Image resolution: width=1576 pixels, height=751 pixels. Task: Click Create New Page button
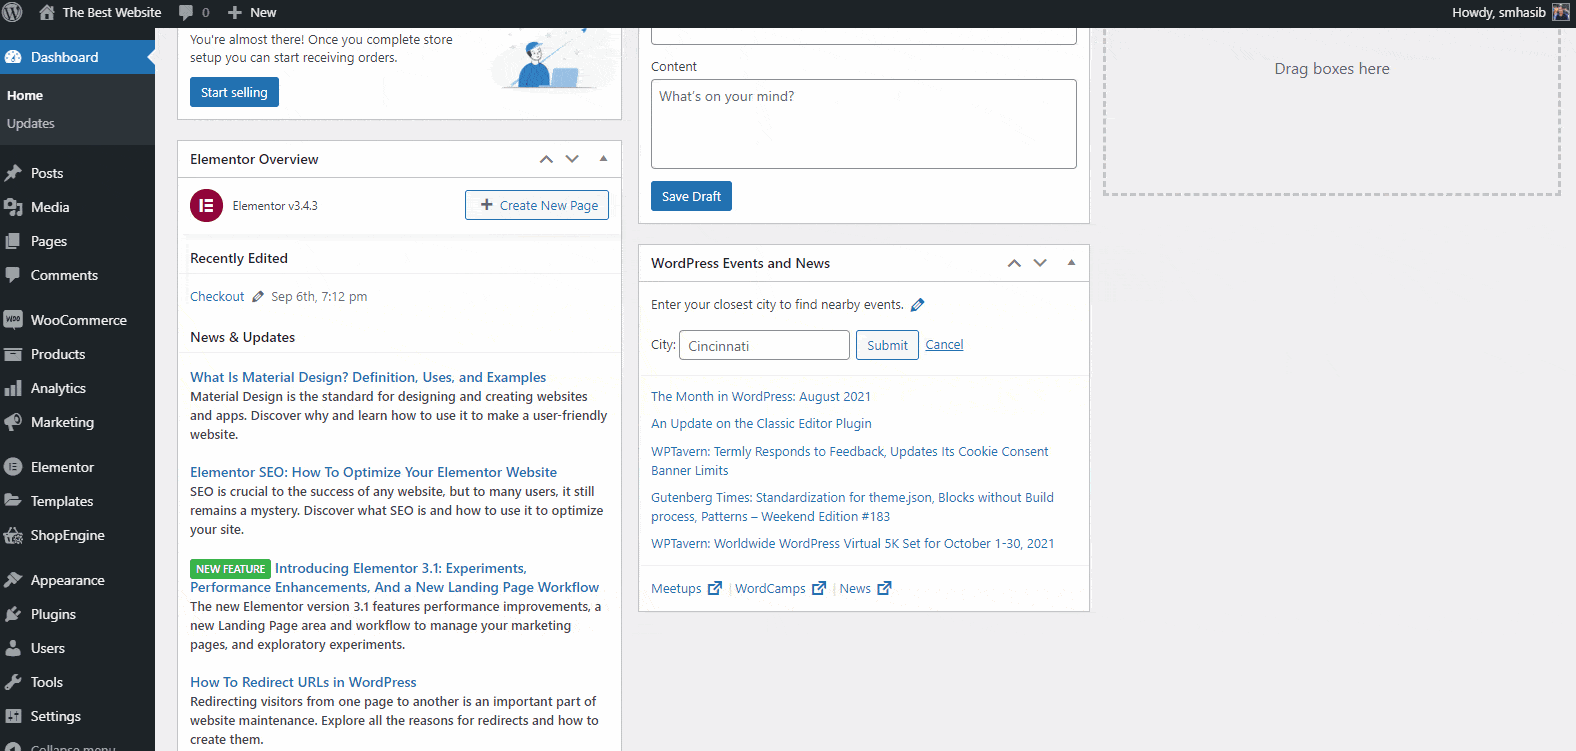pos(537,205)
